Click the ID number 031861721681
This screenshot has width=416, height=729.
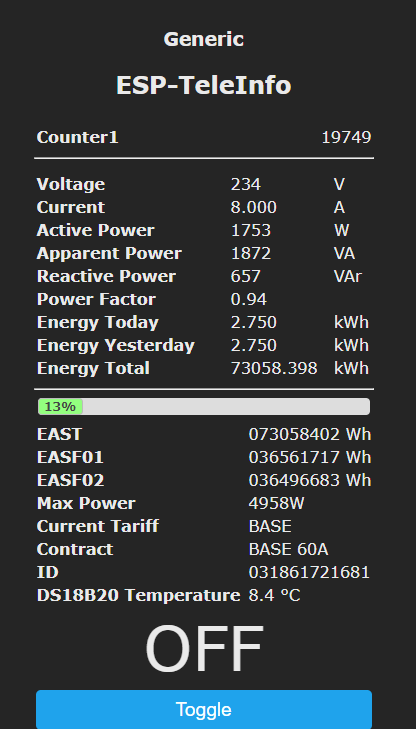click(309, 572)
